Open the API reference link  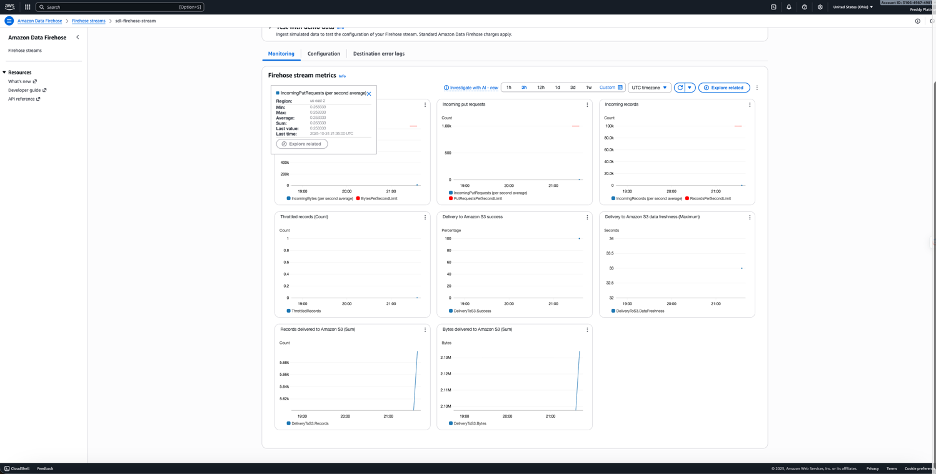pyautogui.click(x=24, y=99)
